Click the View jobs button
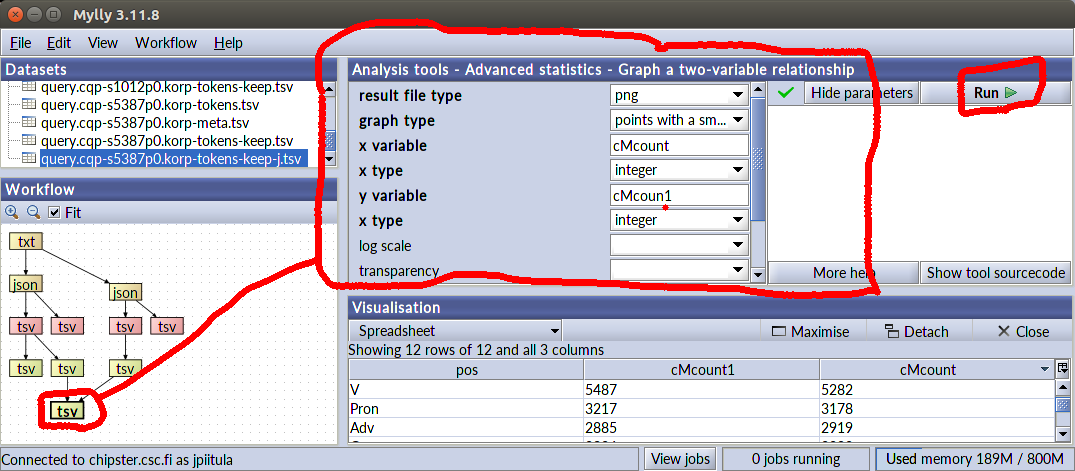Image resolution: width=1075 pixels, height=471 pixels. click(x=680, y=459)
